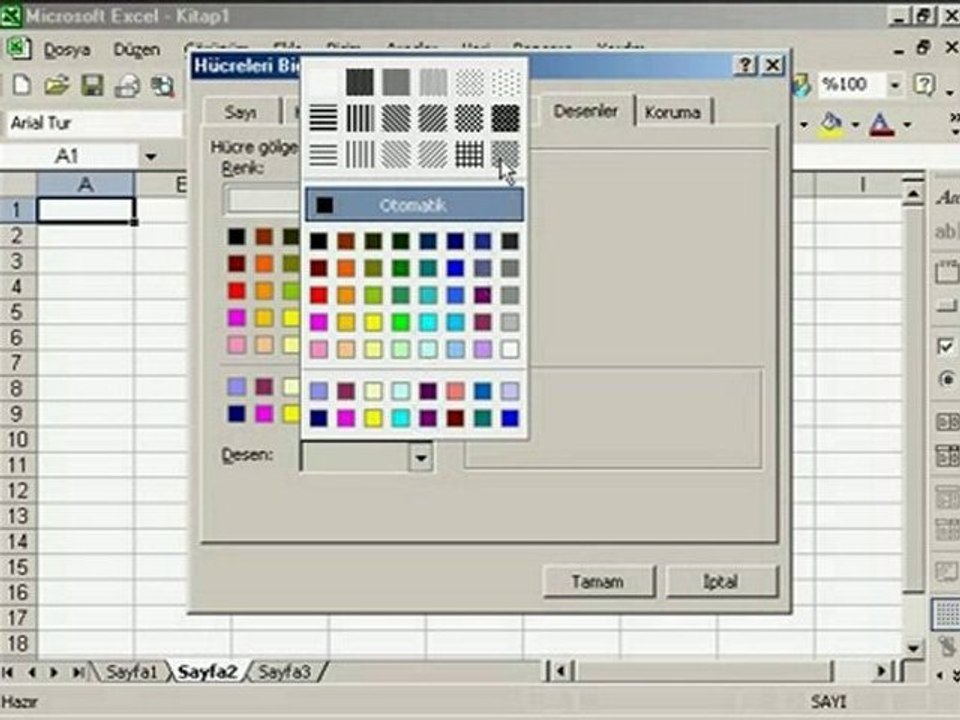Select the radio button on the right panel
960x720 pixels.
[947, 380]
